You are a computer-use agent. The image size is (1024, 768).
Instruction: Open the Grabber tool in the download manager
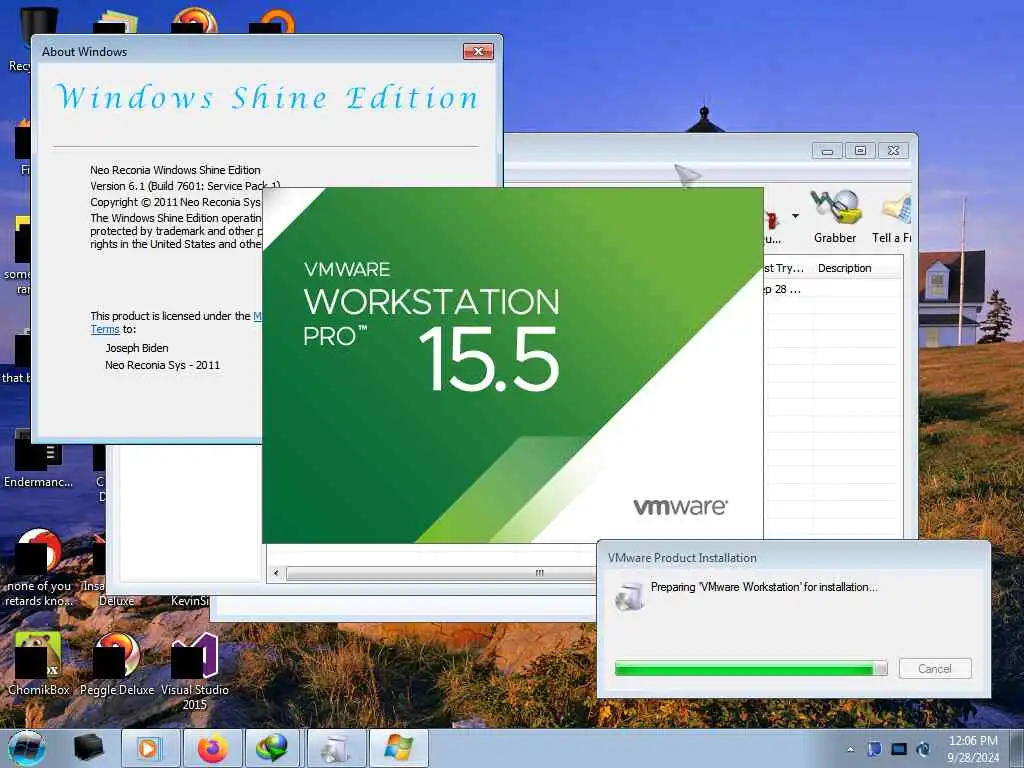(x=835, y=217)
